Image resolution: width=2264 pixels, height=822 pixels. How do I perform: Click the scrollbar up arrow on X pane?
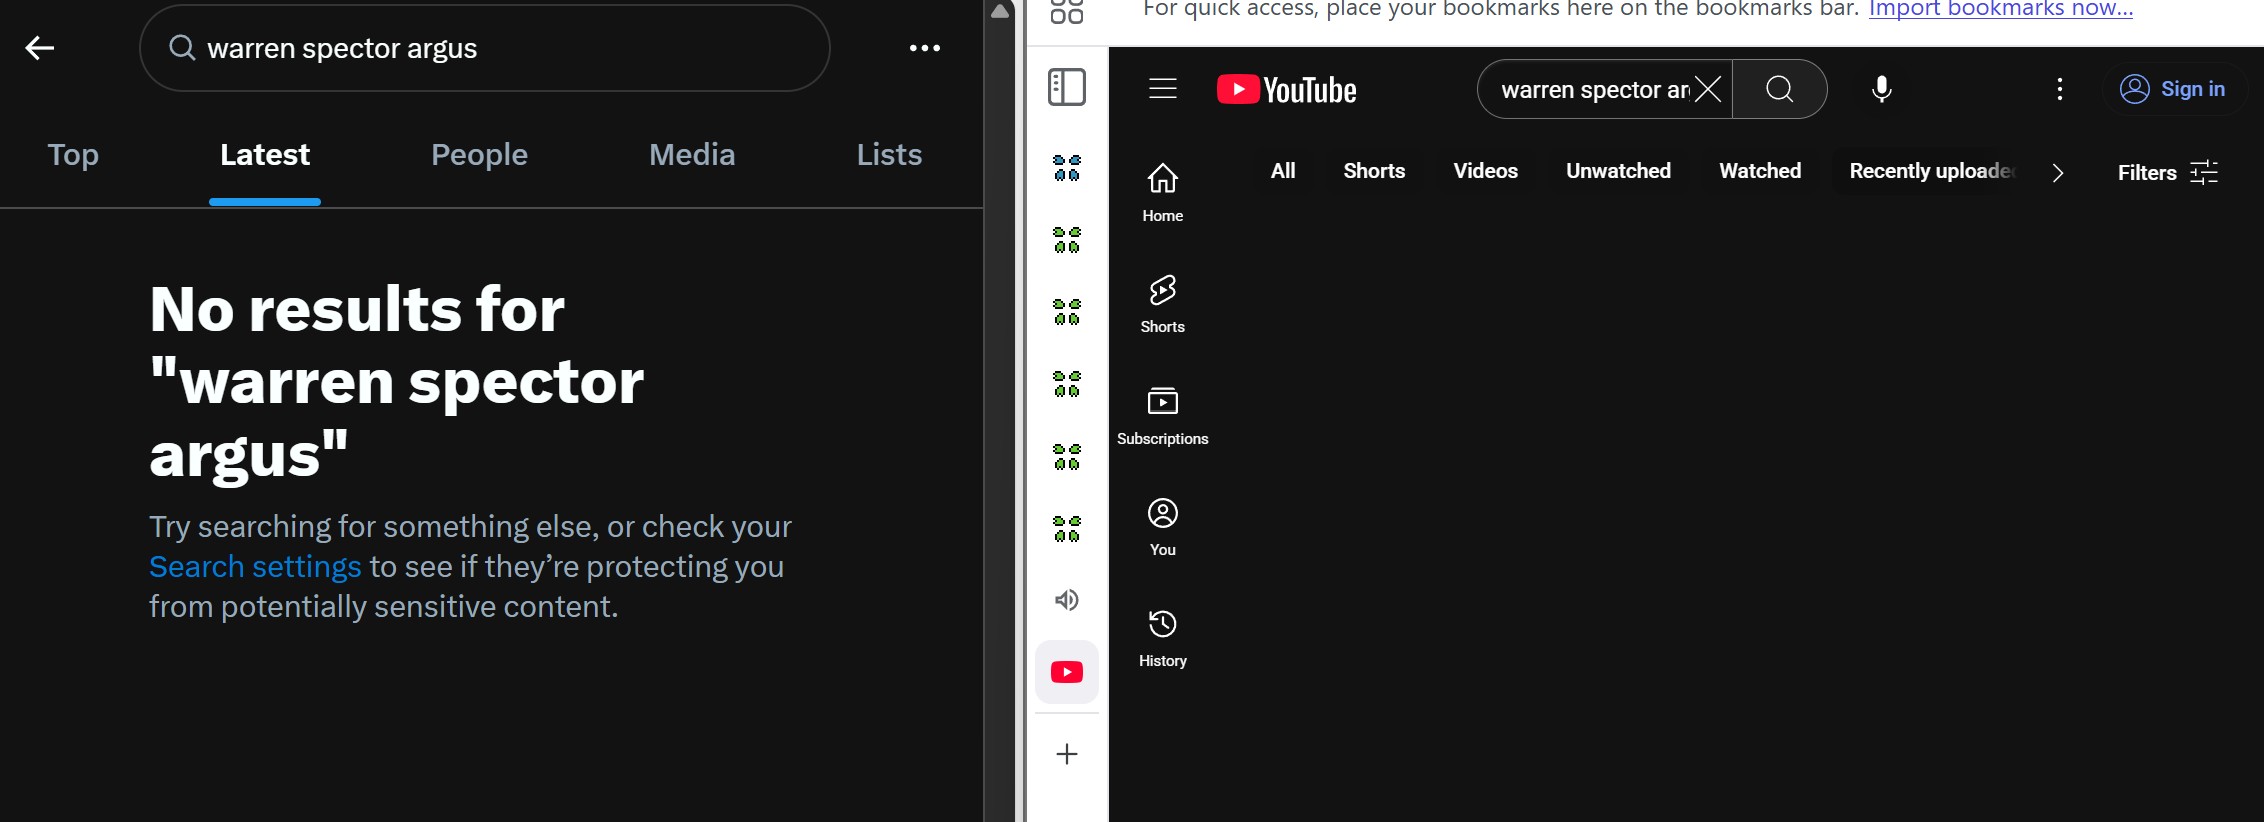1000,11
